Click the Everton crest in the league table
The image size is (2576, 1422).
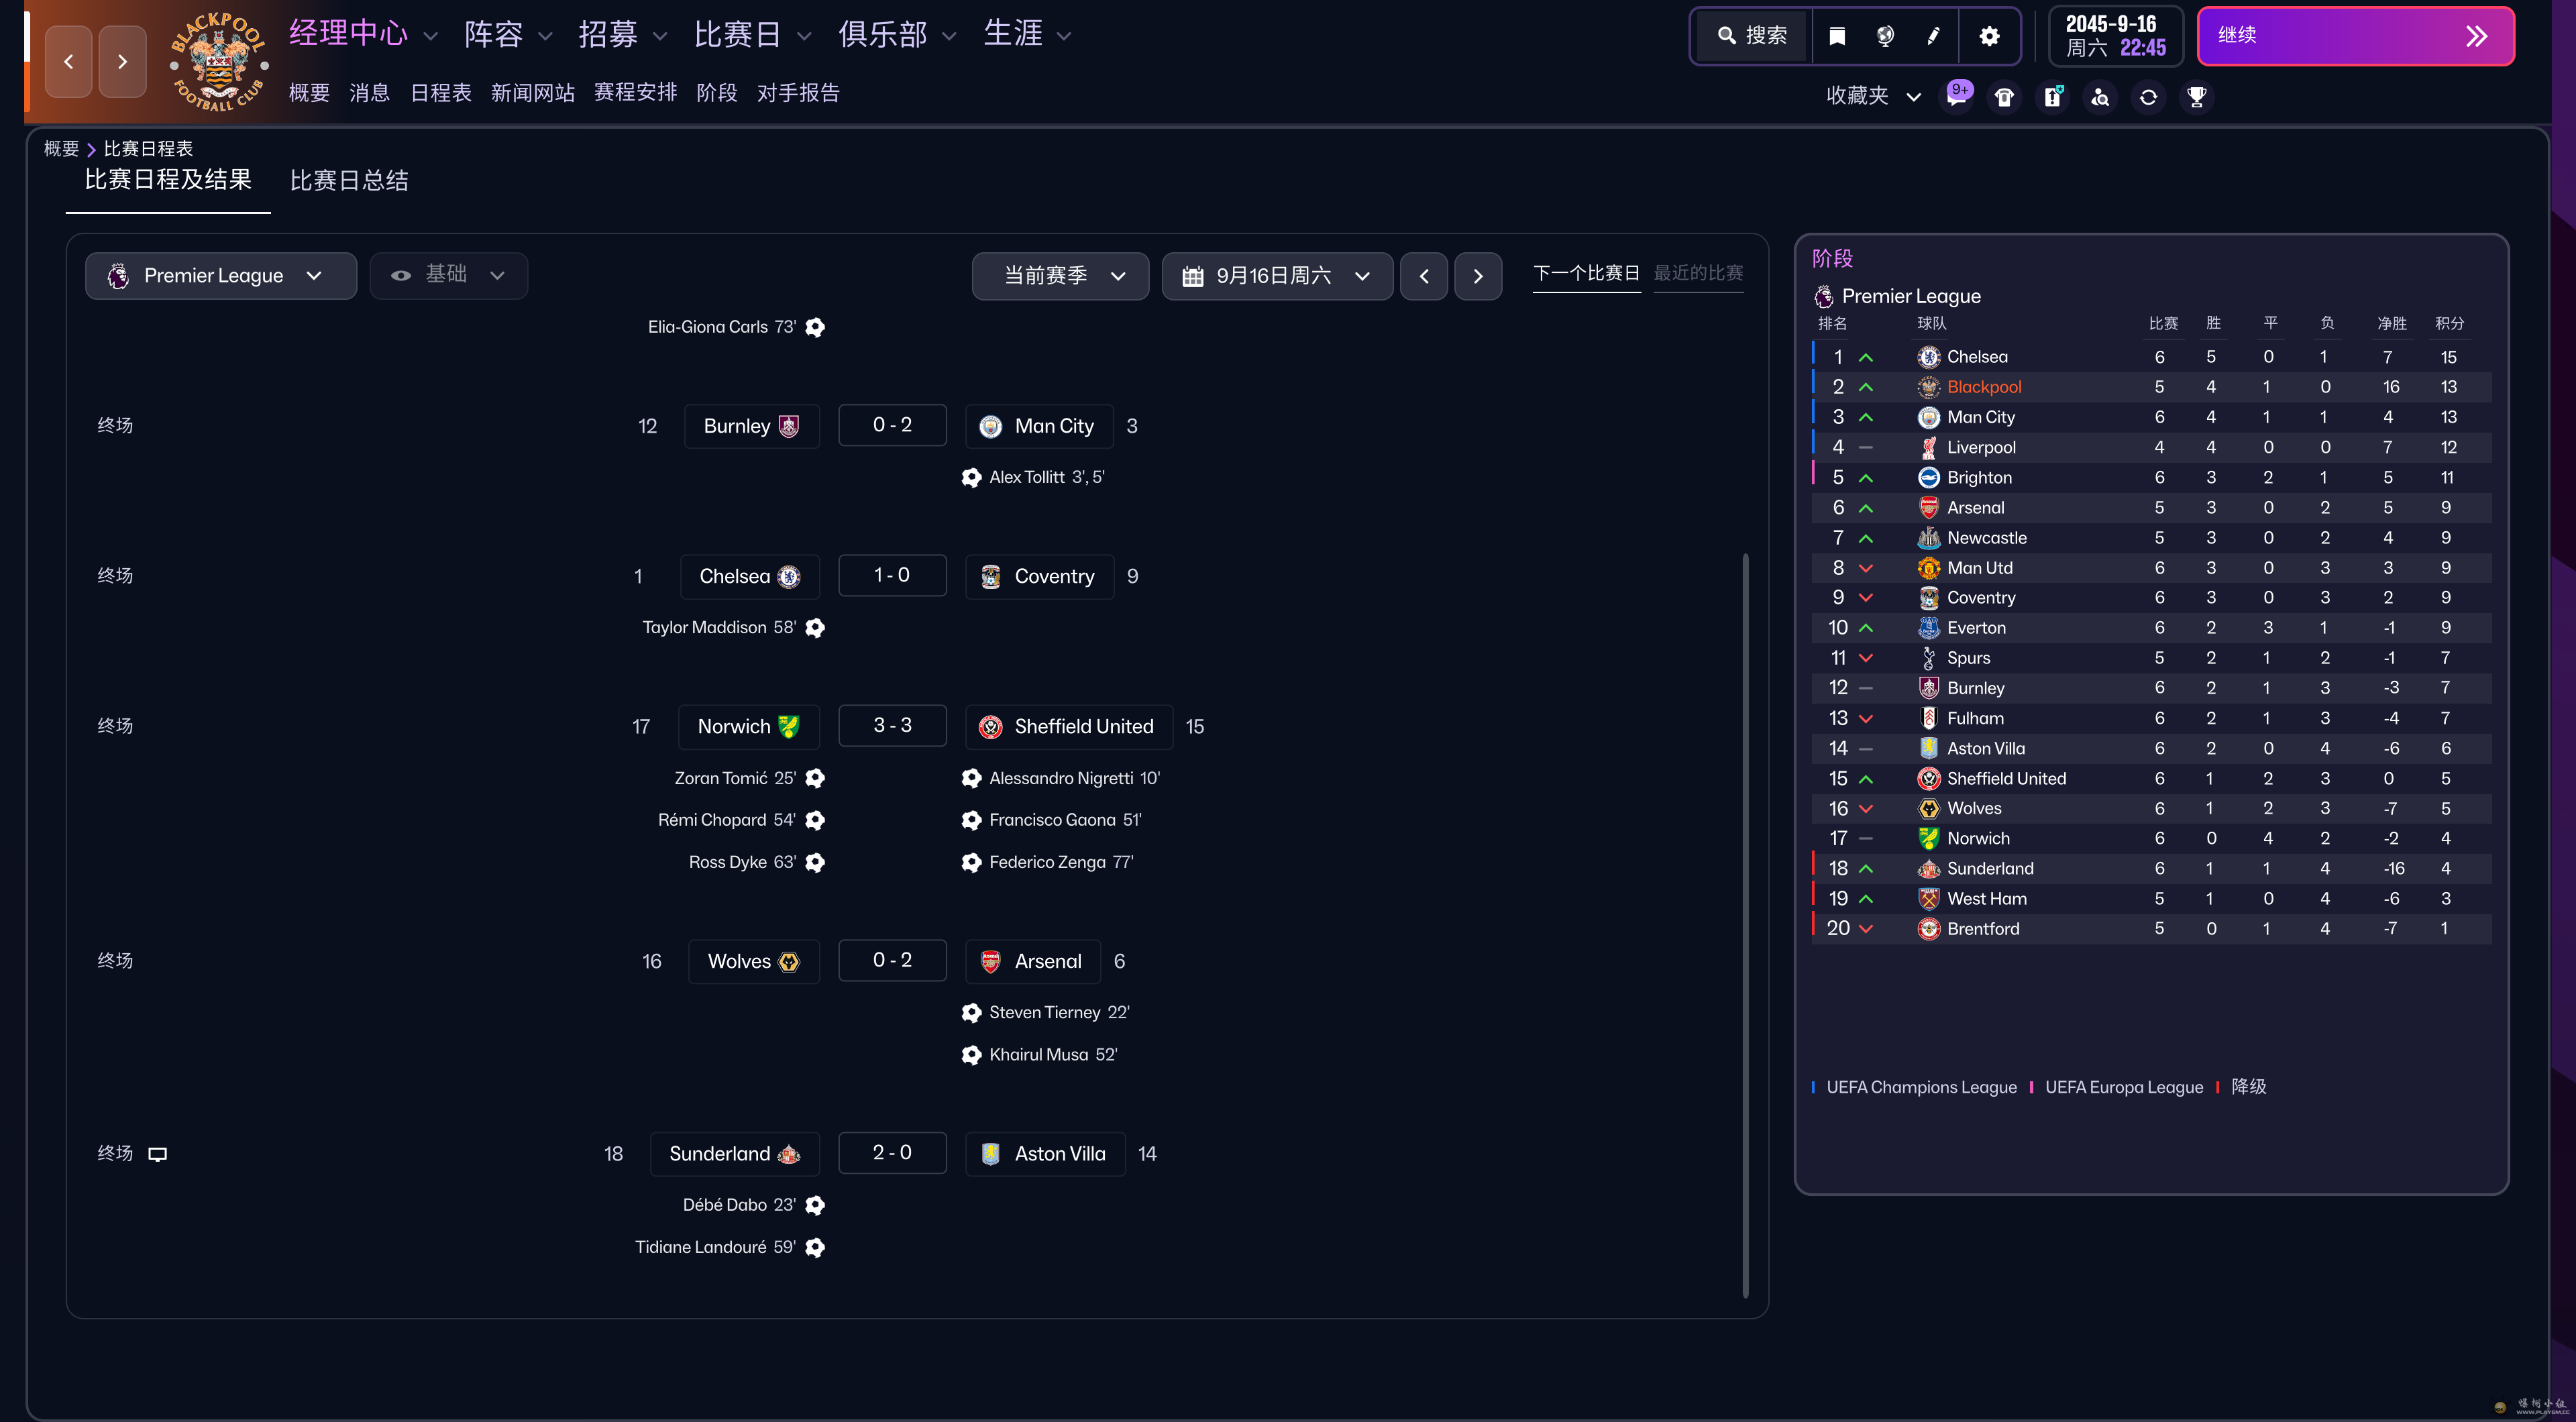(x=1929, y=628)
